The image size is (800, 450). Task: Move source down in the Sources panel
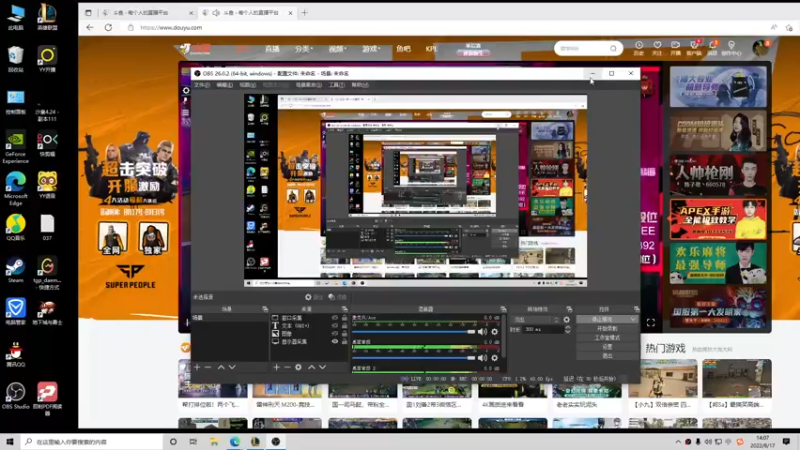[322, 367]
